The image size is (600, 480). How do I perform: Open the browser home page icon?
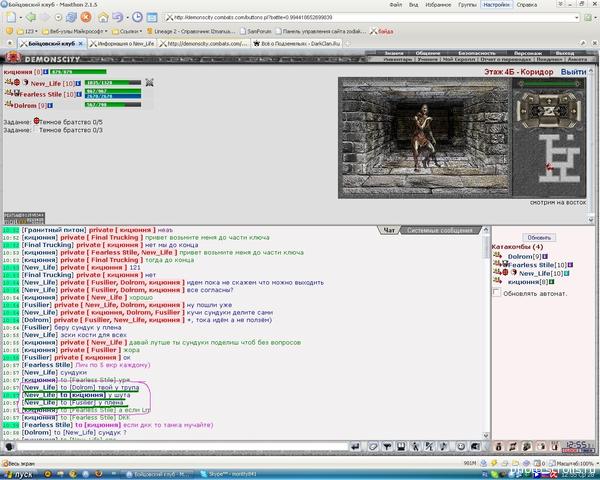(x=103, y=17)
